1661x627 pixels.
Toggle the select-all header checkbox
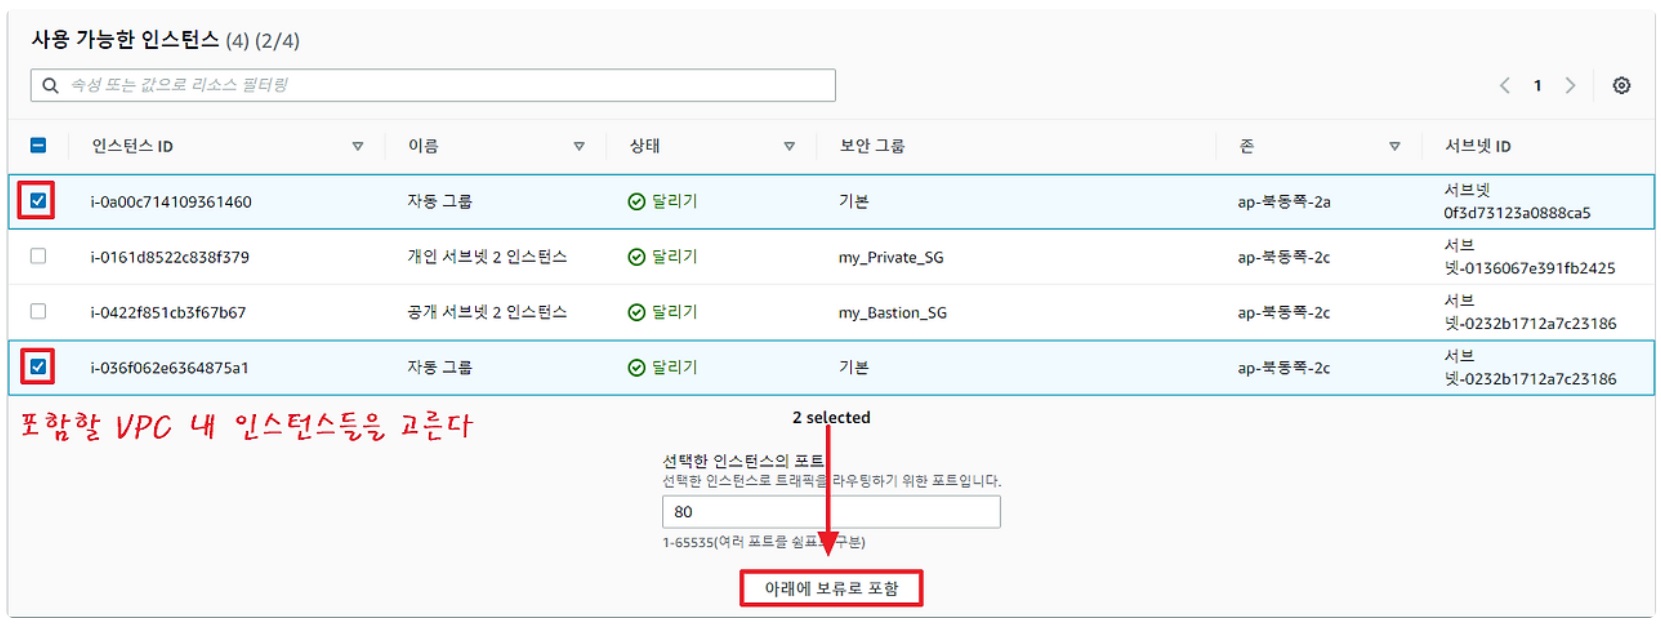(38, 145)
